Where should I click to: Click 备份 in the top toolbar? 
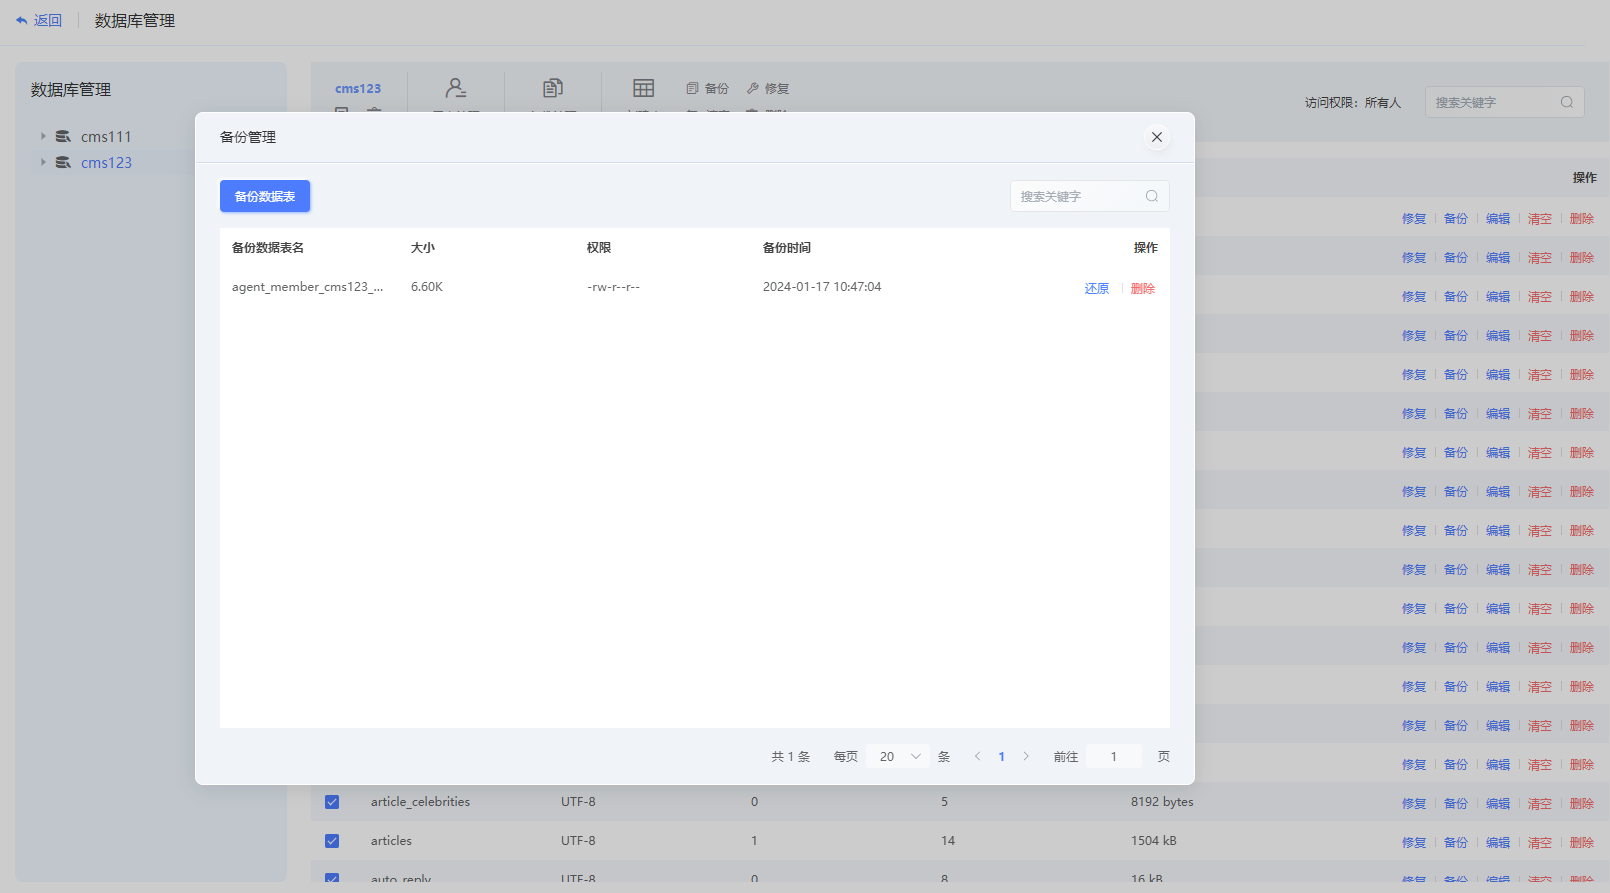point(708,88)
